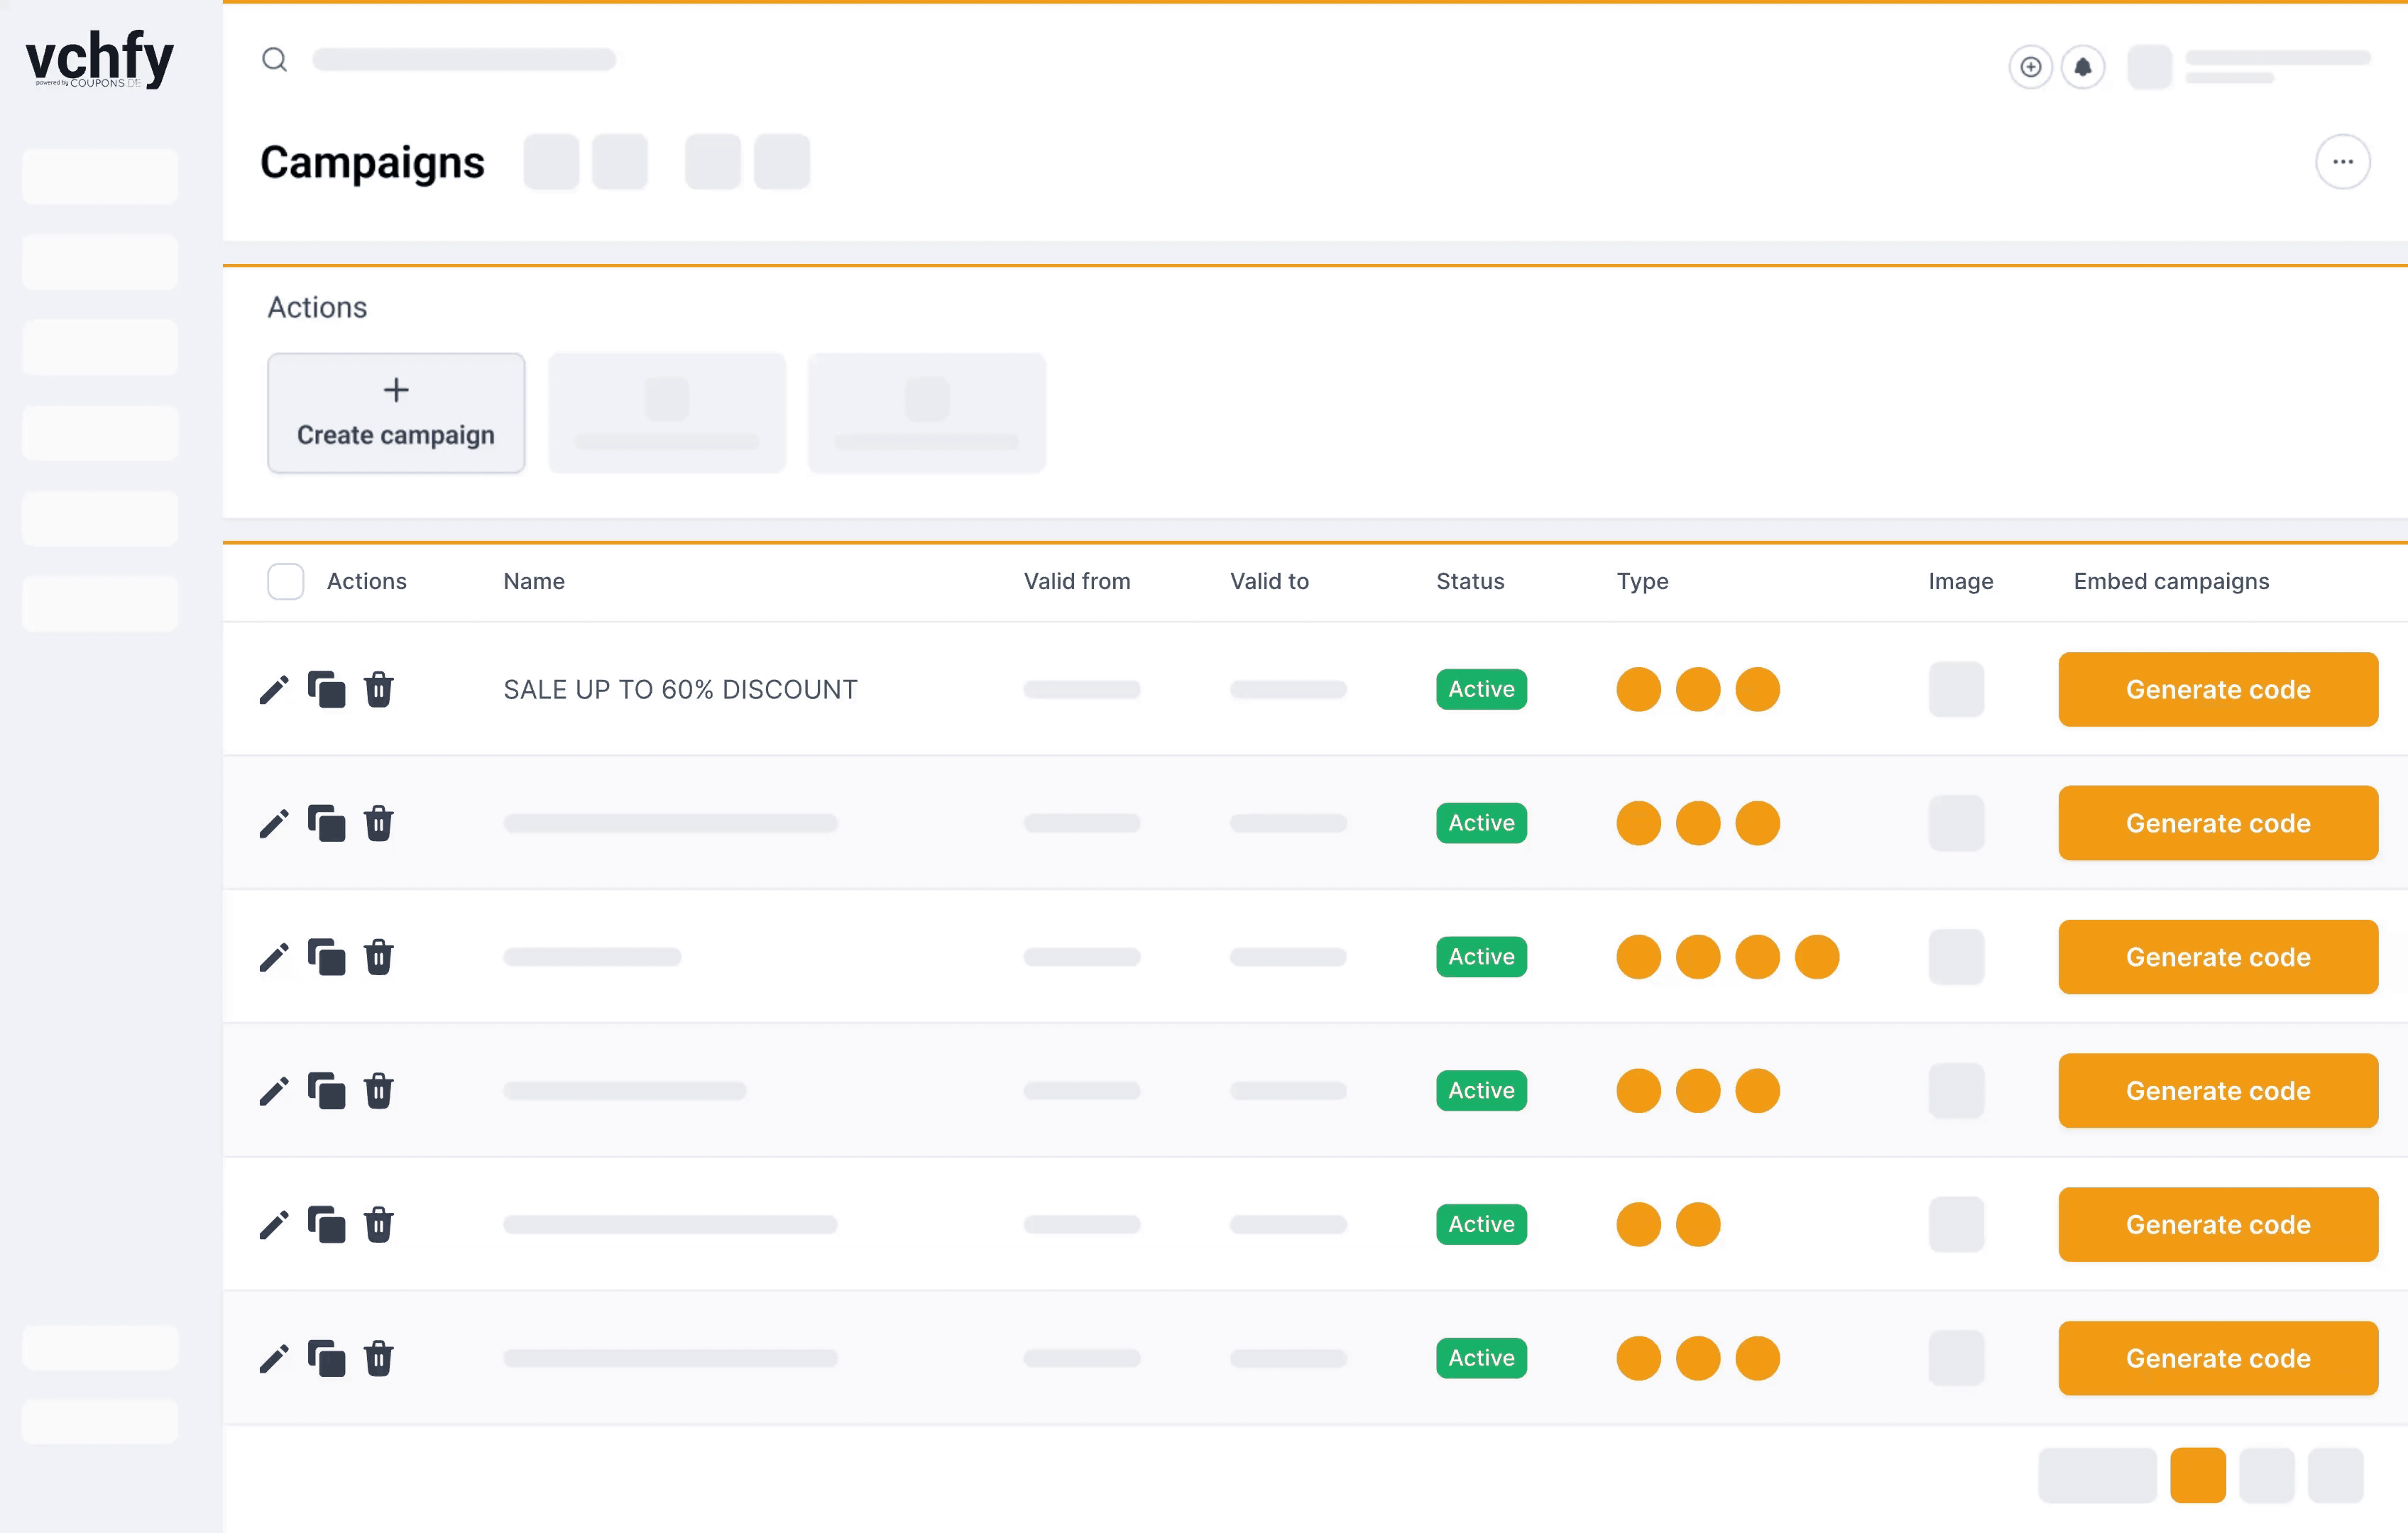Click the search magnifier icon
The height and width of the screenshot is (1533, 2408).
pyautogui.click(x=275, y=60)
